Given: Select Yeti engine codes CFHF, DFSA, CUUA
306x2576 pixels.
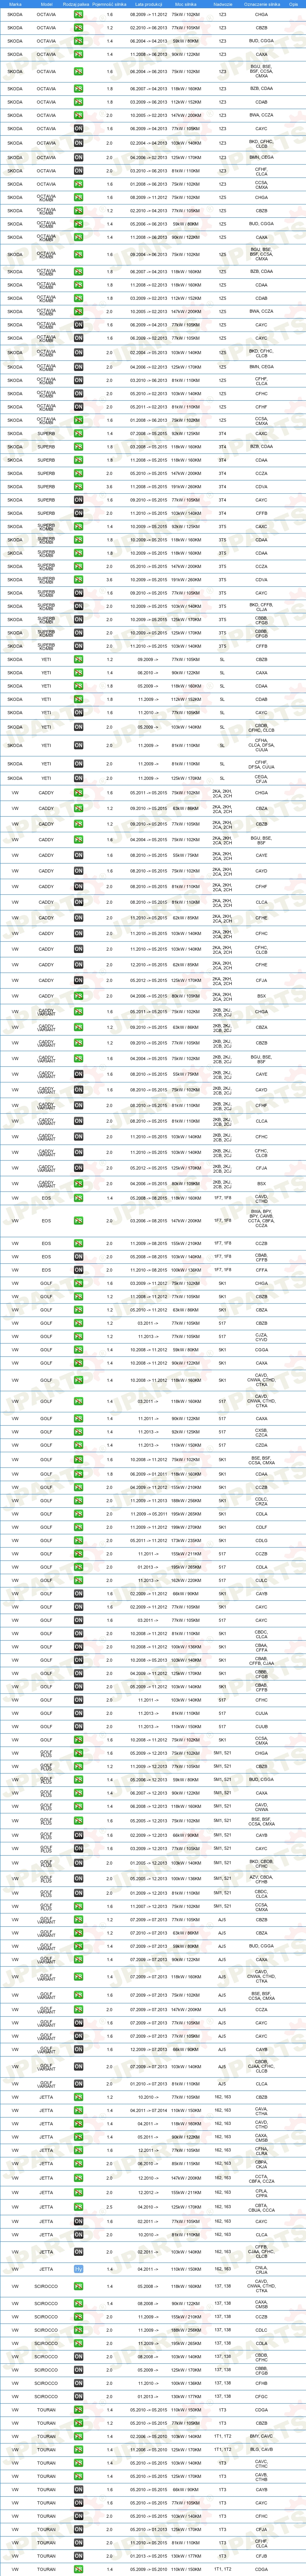Looking at the screenshot, I should pos(261,763).
